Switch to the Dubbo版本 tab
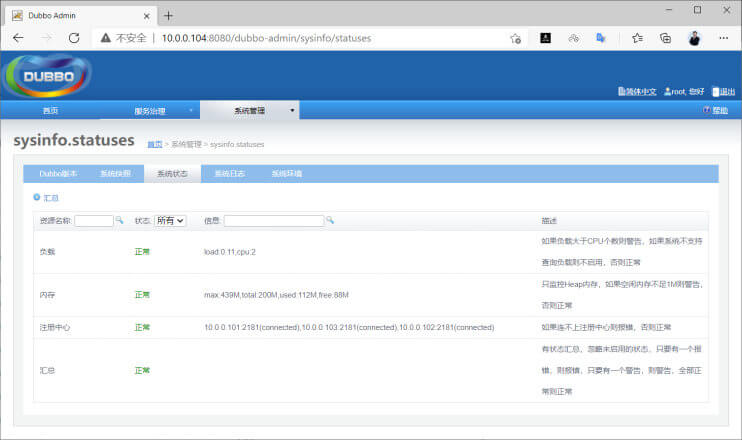Screen dimensions: 742x440 coord(58,174)
